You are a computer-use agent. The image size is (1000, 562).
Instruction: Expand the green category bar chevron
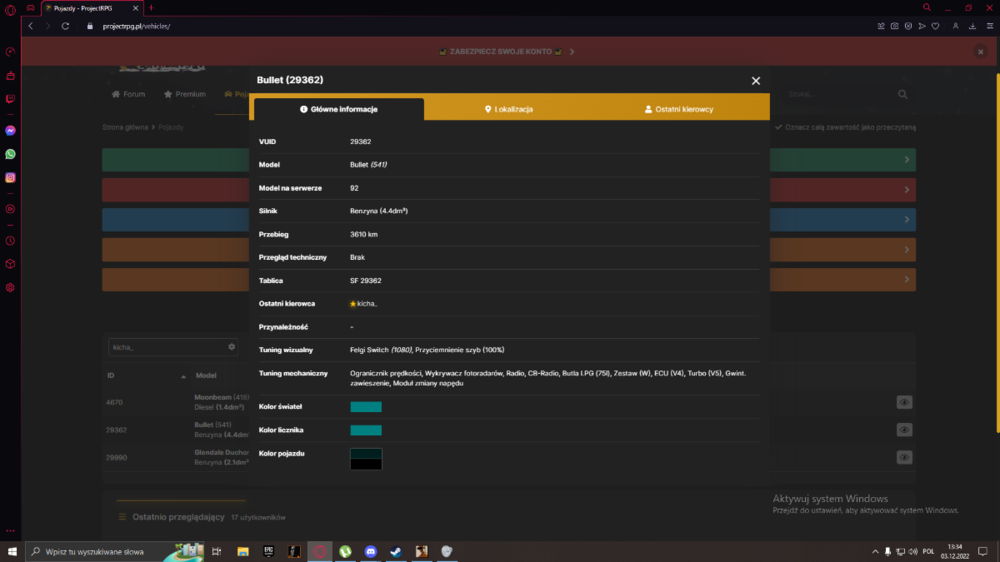(x=907, y=160)
